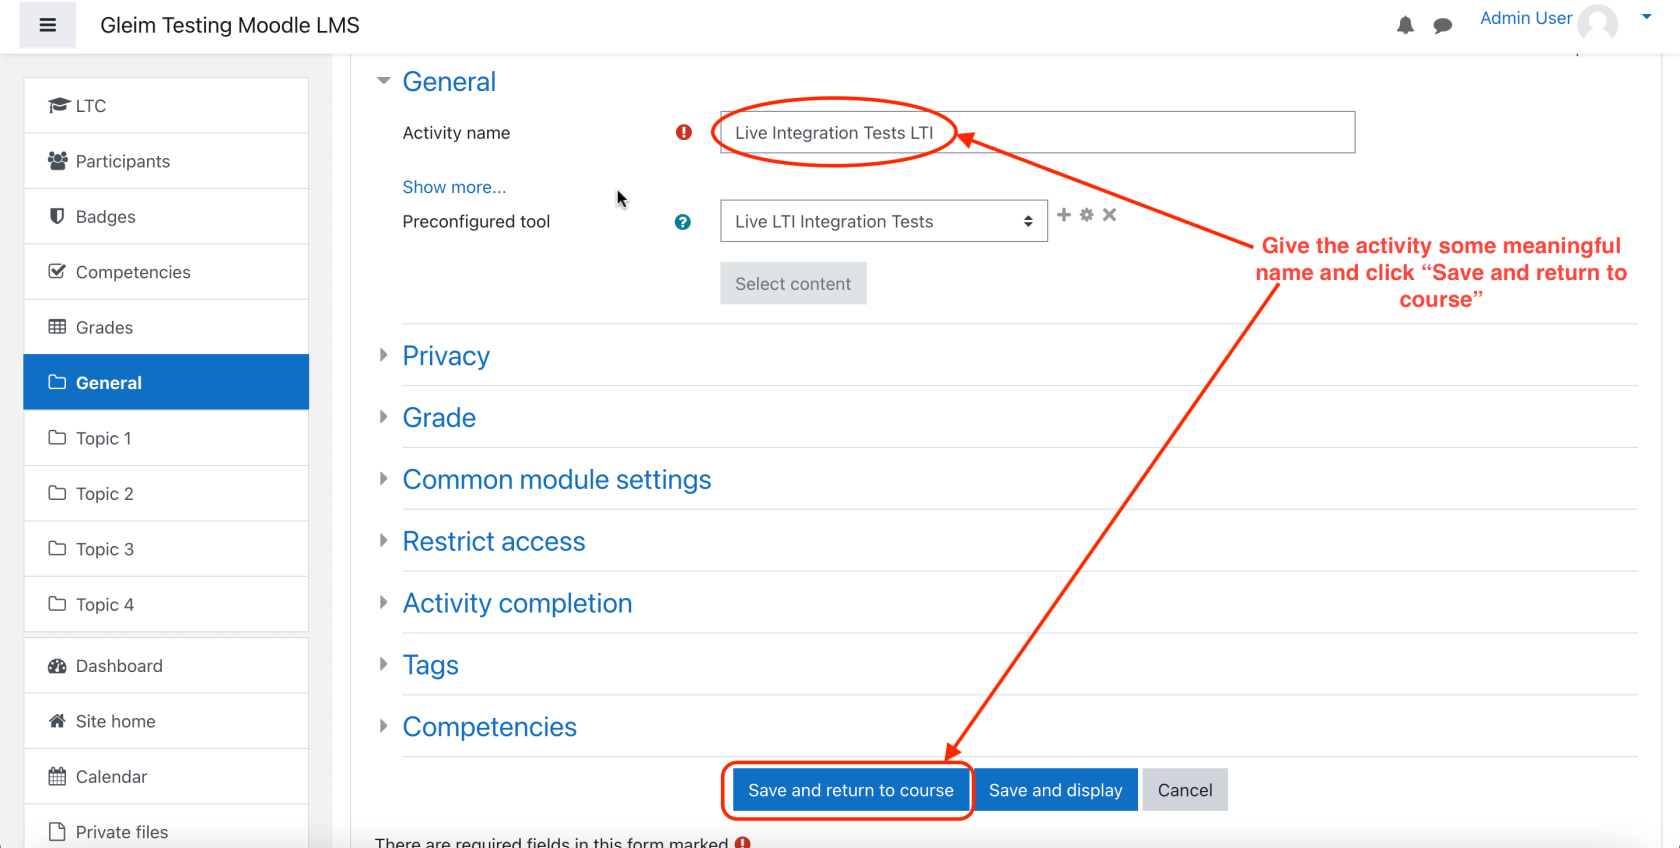
Task: Click the Save and display button
Action: pyautogui.click(x=1056, y=790)
